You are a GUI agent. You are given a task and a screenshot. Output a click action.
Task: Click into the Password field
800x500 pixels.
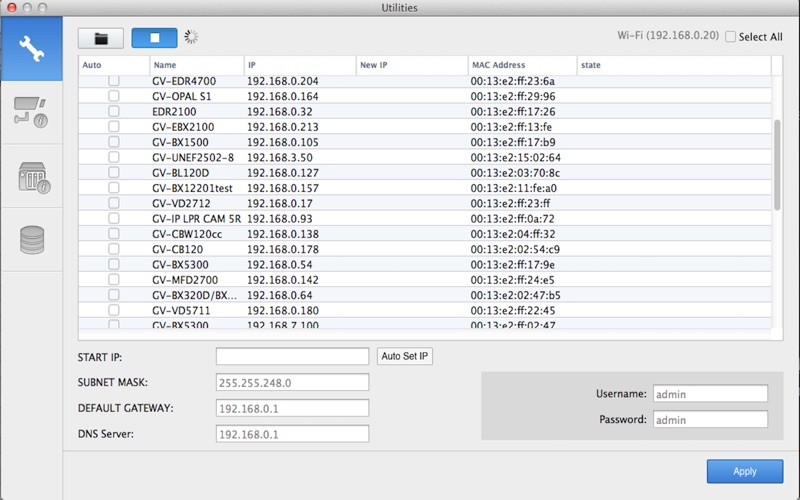tap(710, 419)
